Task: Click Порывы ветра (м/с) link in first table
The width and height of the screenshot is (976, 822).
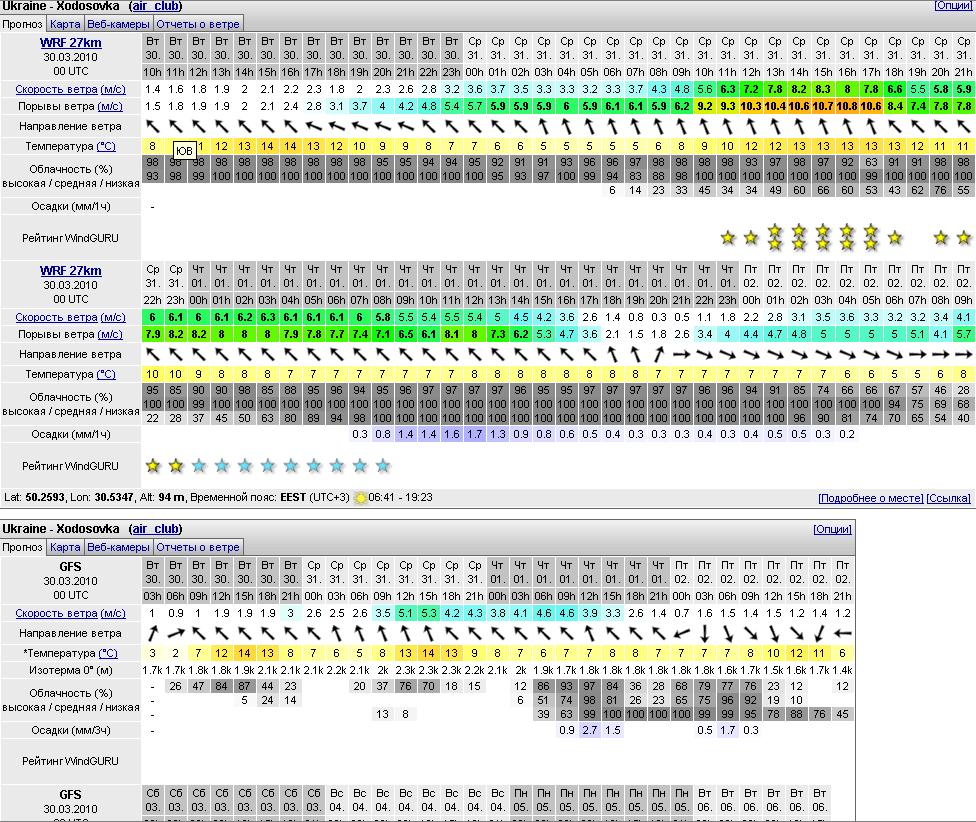Action: point(69,107)
